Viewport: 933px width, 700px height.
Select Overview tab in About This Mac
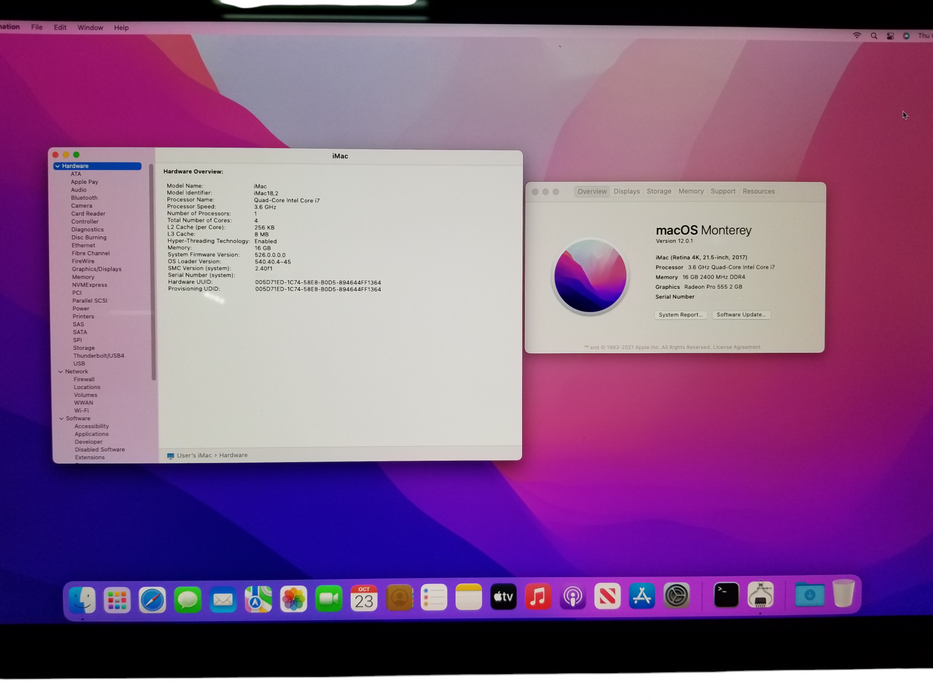592,192
